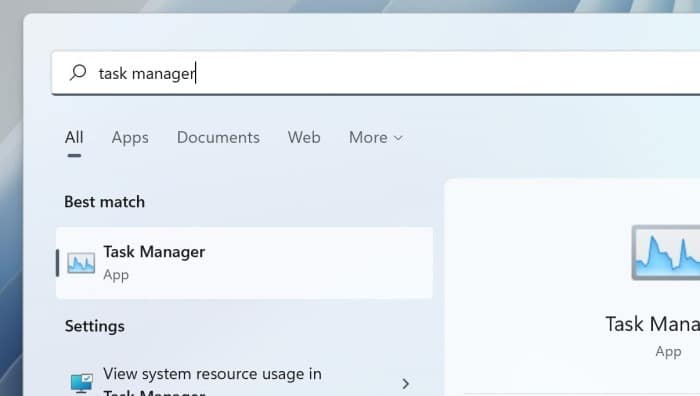Switch to the Apps filter tab
This screenshot has height=396, width=700.
pos(130,138)
